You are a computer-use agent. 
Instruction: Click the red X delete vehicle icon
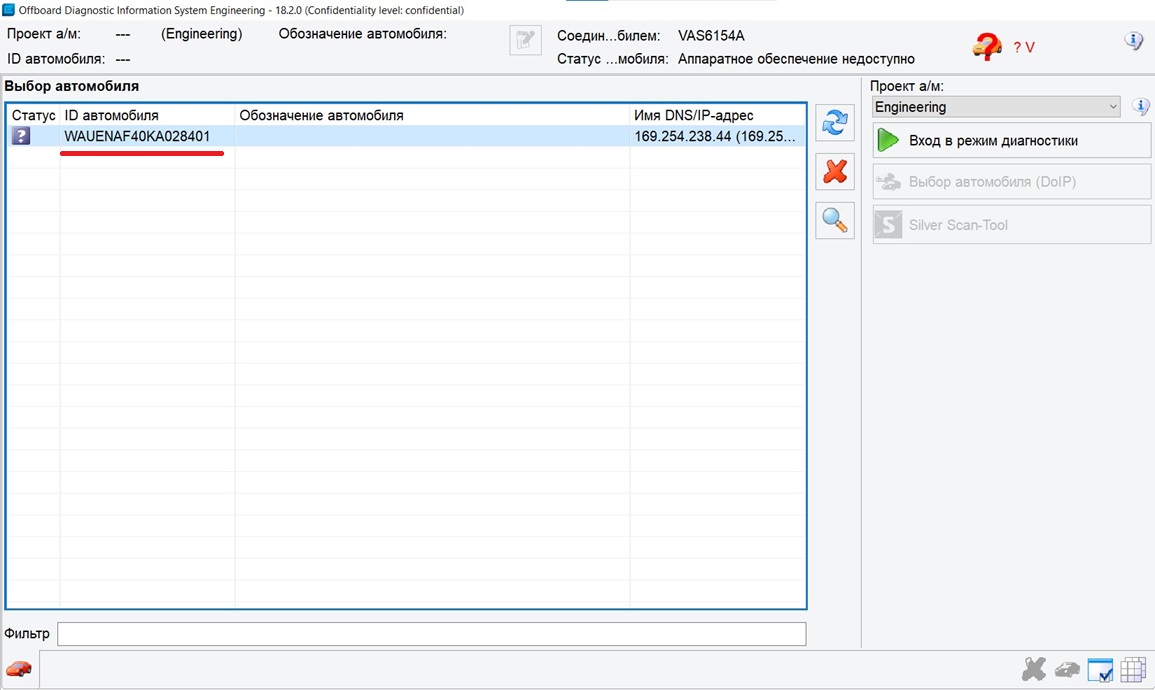pos(834,172)
